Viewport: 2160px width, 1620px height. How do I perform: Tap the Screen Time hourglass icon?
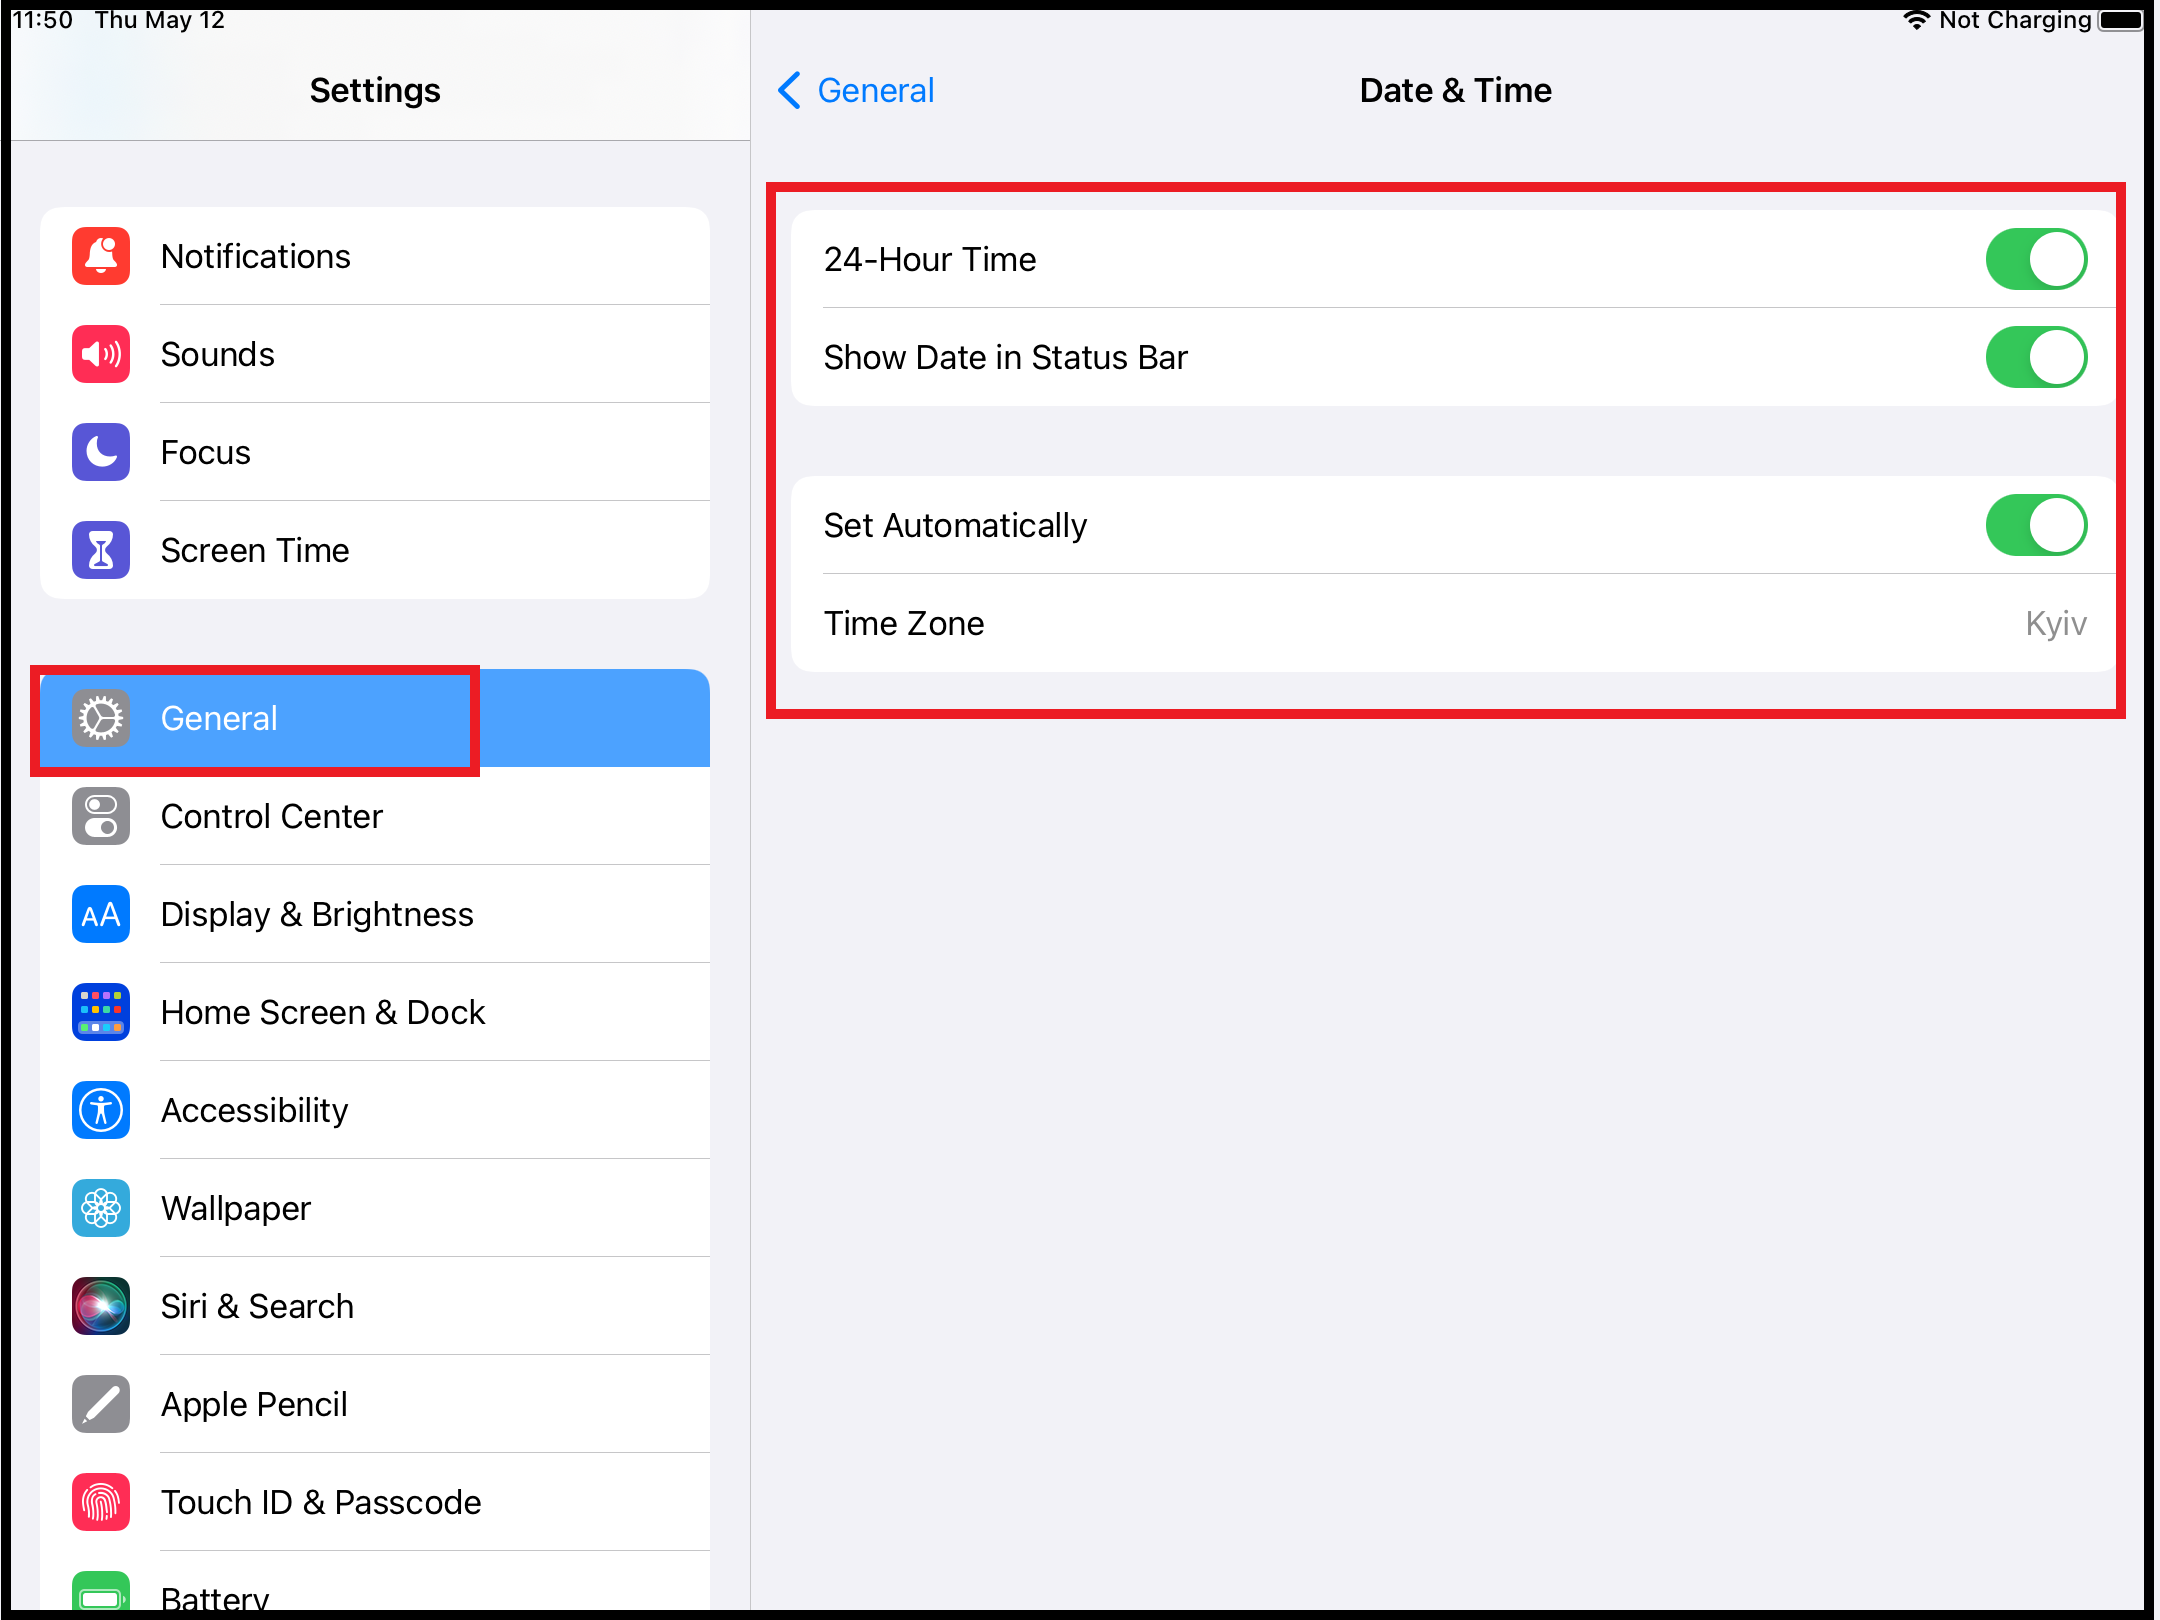pos(101,550)
